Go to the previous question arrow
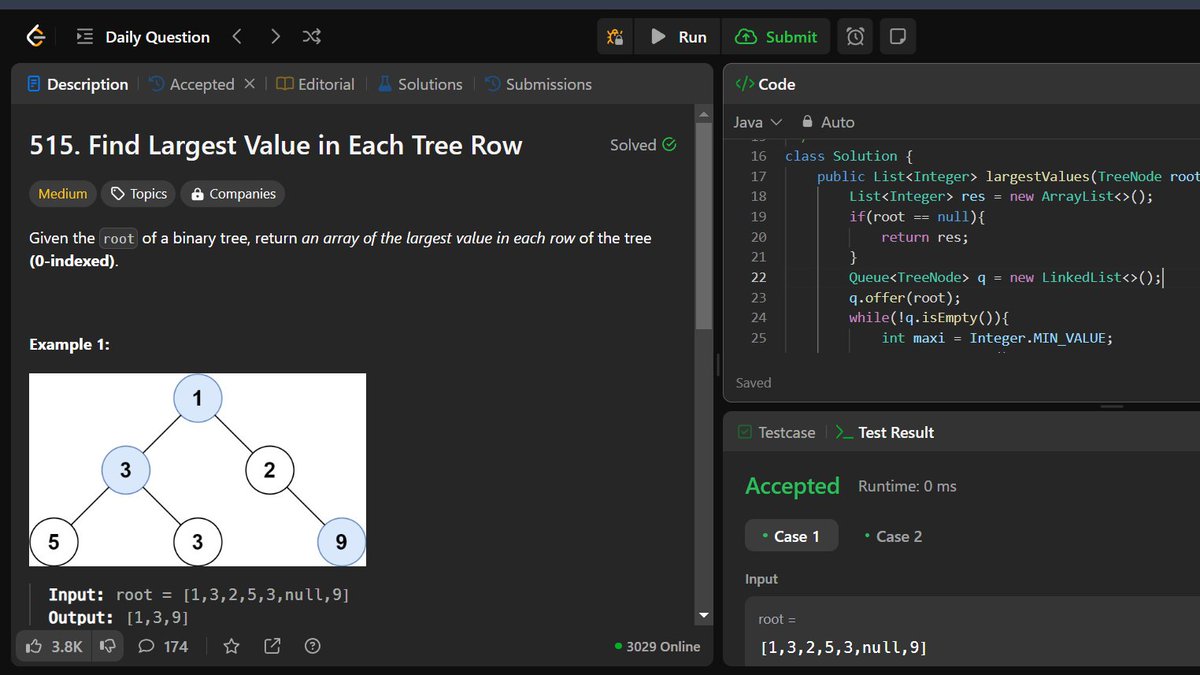This screenshot has height=675, width=1200. (x=237, y=37)
